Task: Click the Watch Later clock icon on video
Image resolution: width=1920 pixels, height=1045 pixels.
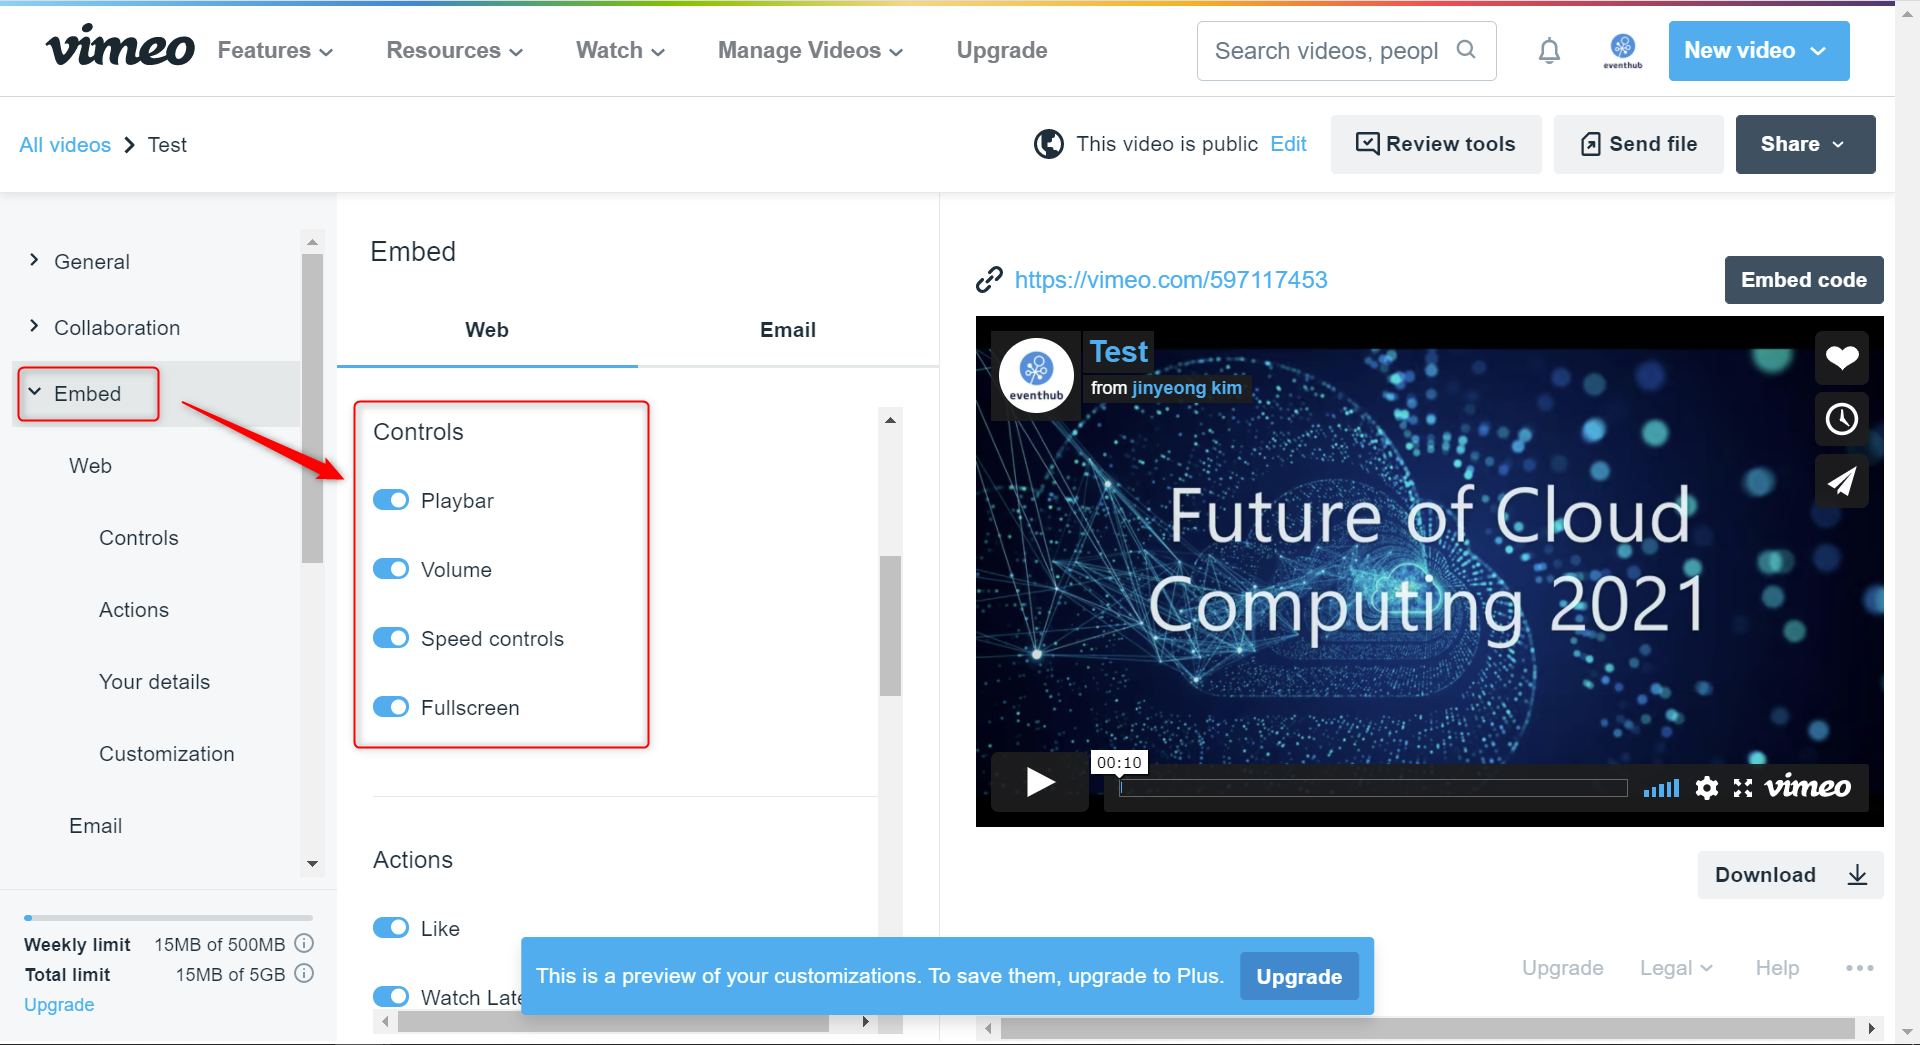Action: tap(1841, 419)
